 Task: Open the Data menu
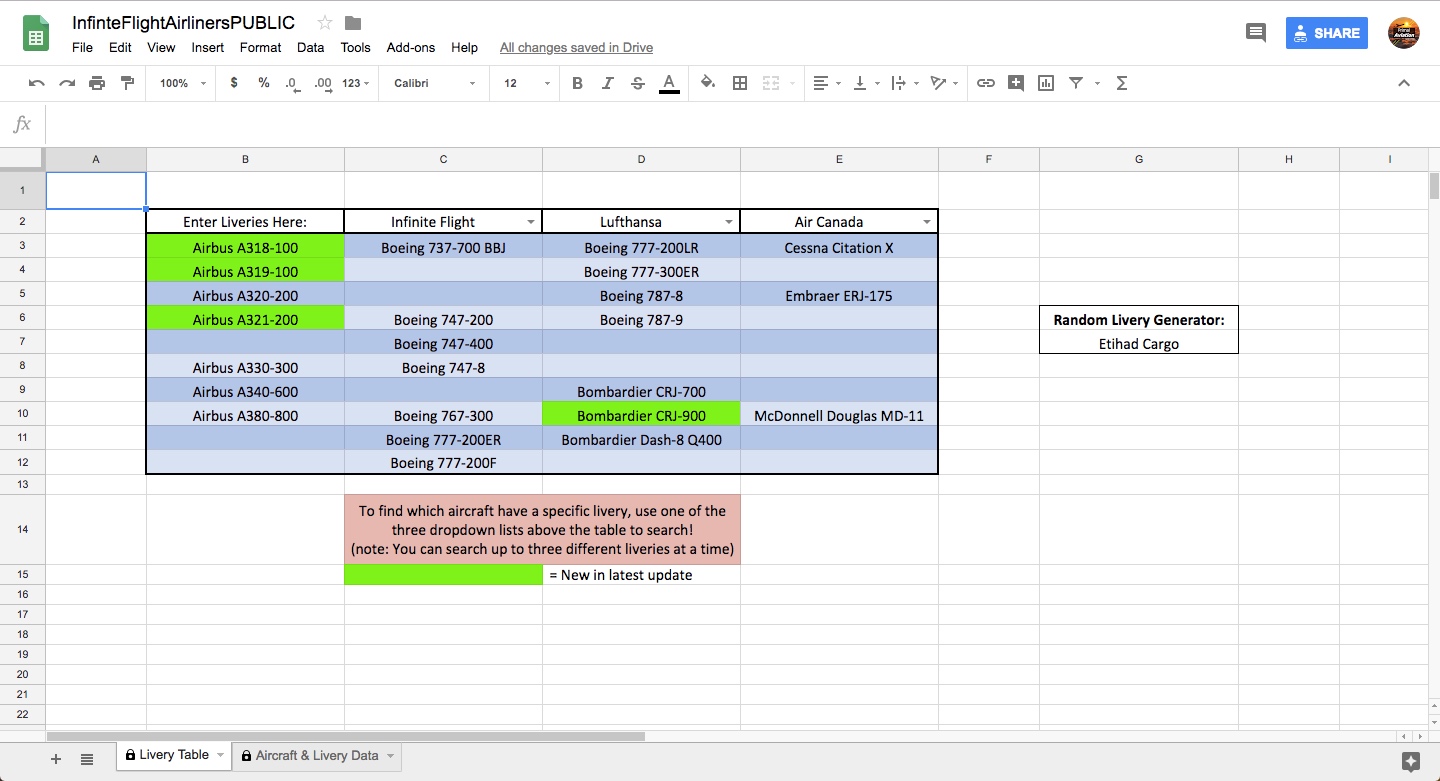pos(310,47)
